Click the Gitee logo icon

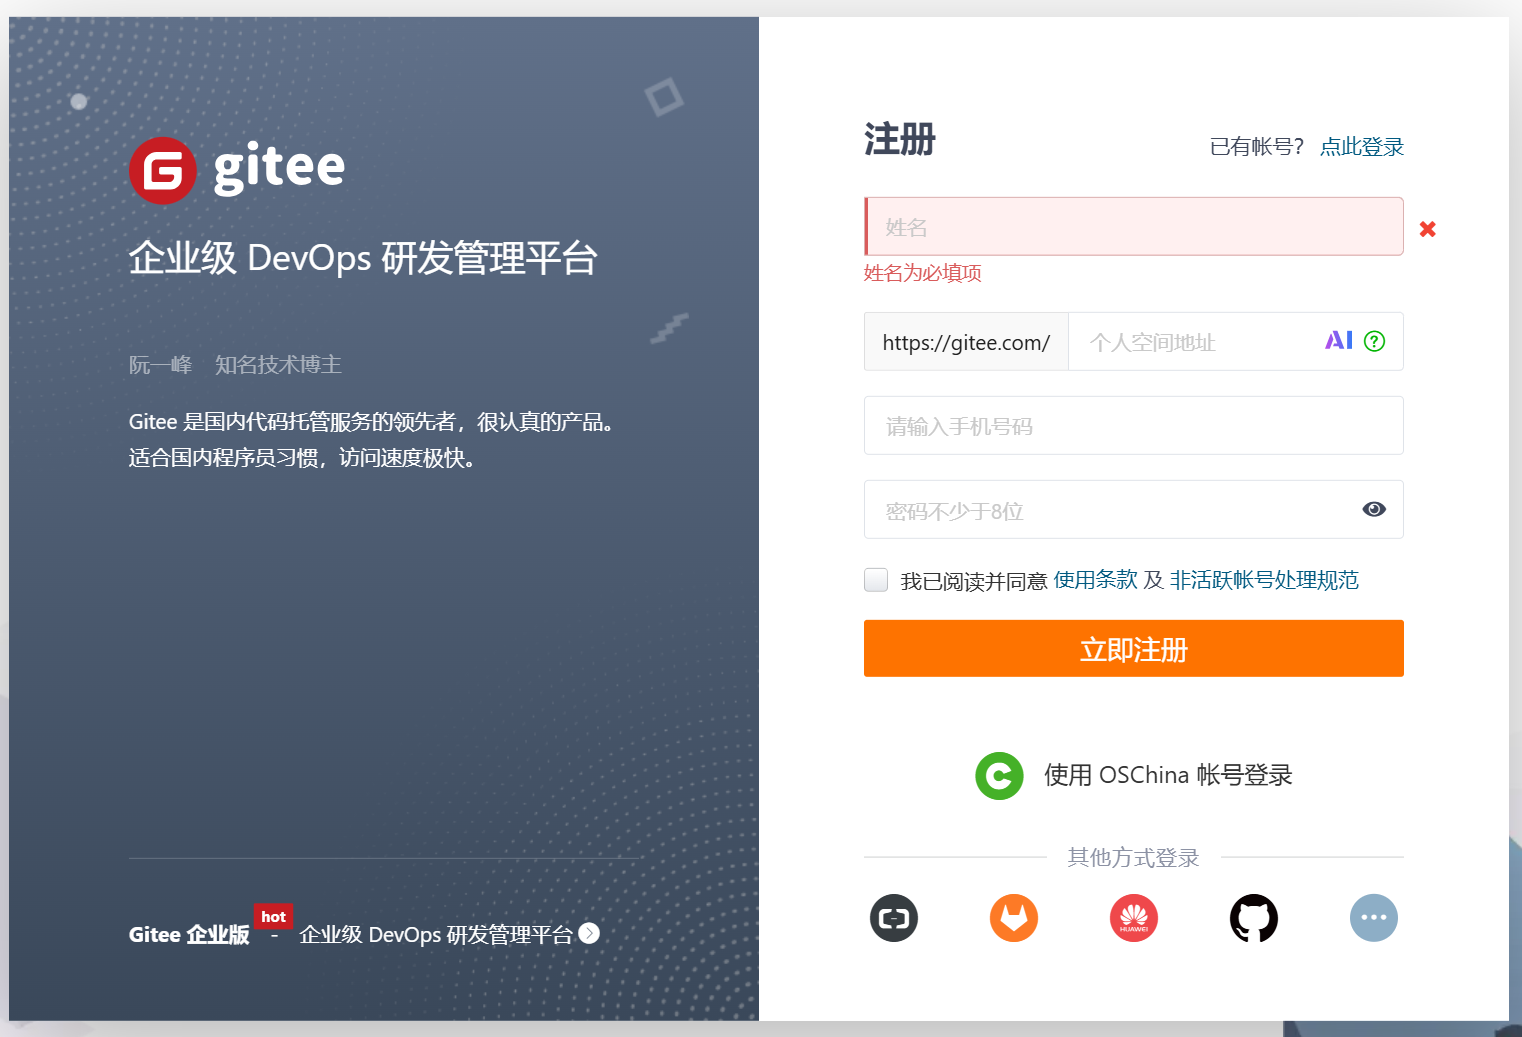(x=163, y=171)
